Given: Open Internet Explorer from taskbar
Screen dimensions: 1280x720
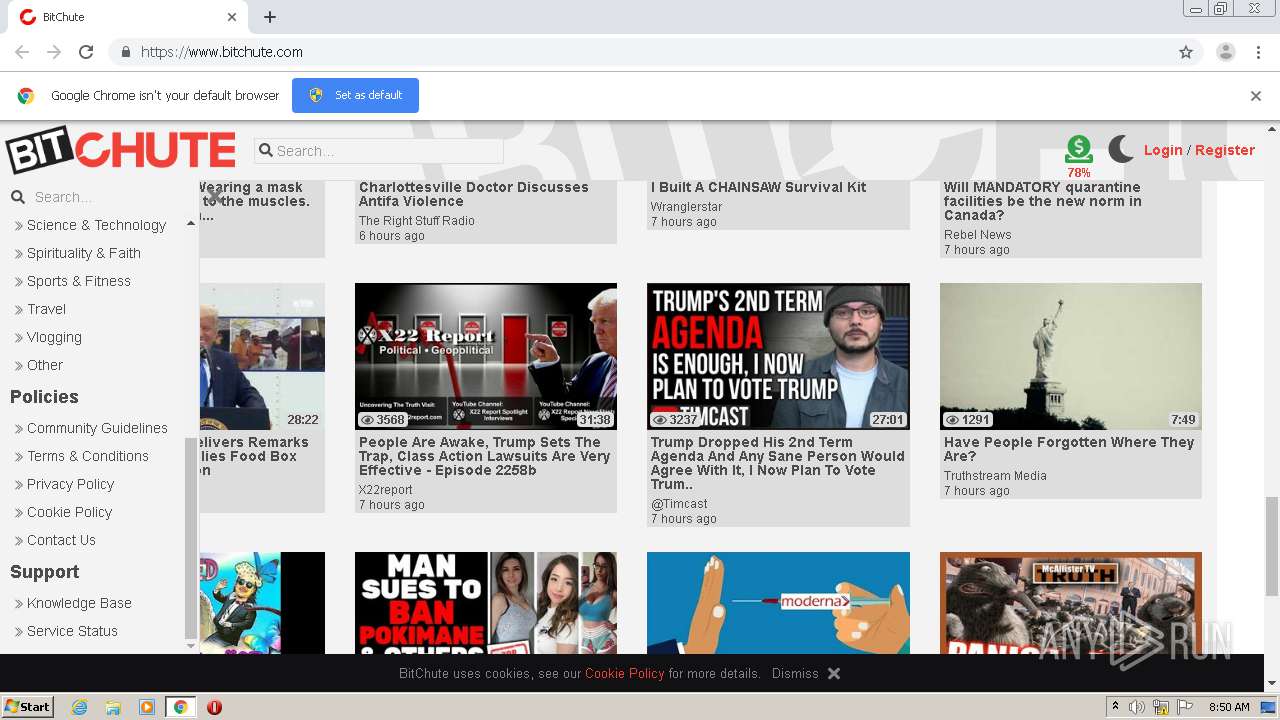Looking at the screenshot, I should (79, 707).
